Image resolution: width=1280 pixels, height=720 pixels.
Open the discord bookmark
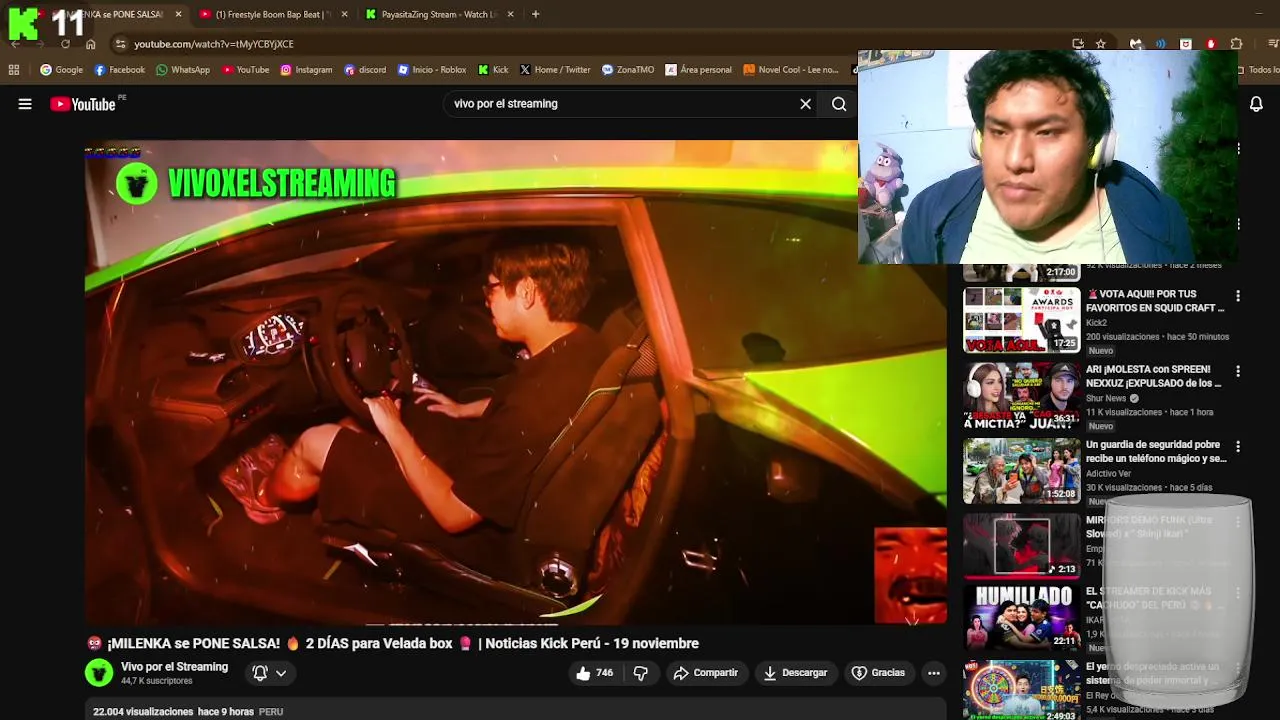click(365, 70)
